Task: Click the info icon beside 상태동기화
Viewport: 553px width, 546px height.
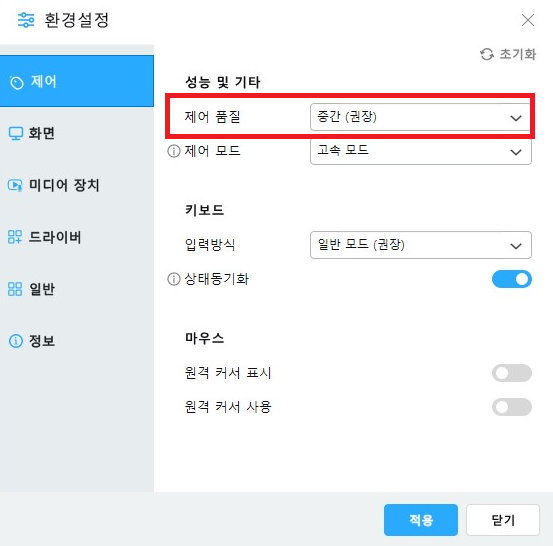Action: 174,279
